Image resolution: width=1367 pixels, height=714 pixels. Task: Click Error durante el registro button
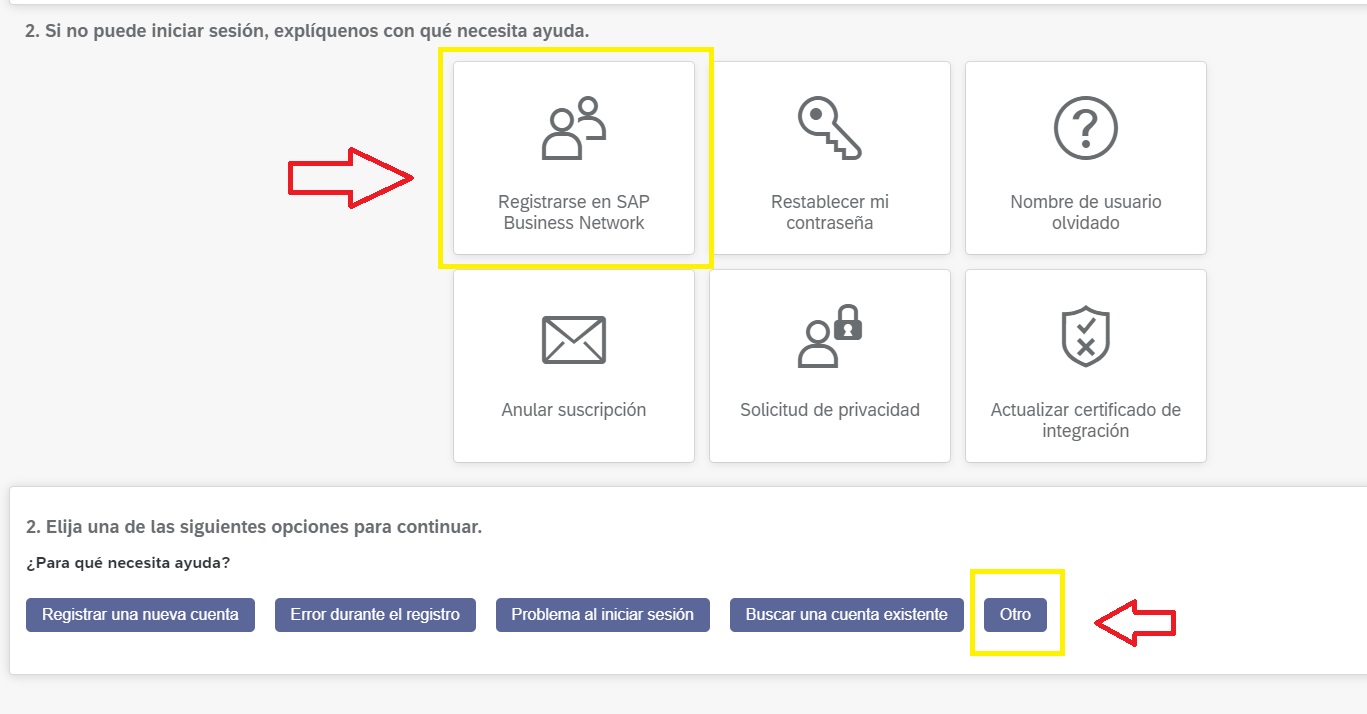[x=375, y=615]
